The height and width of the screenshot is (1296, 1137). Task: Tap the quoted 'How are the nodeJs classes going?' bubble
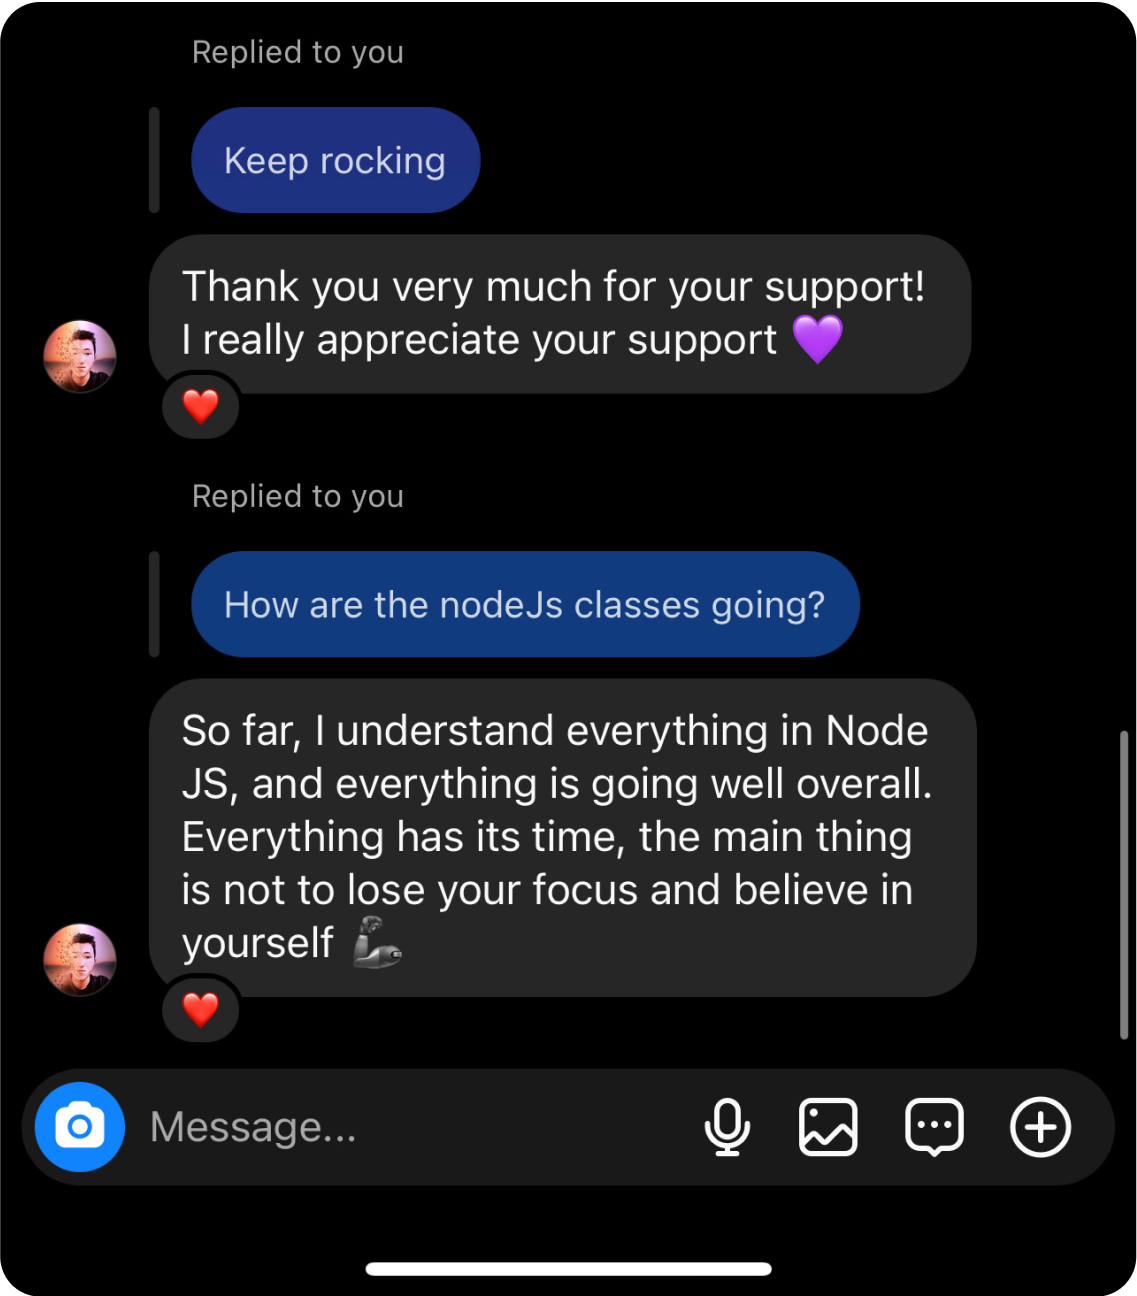pyautogui.click(x=525, y=604)
